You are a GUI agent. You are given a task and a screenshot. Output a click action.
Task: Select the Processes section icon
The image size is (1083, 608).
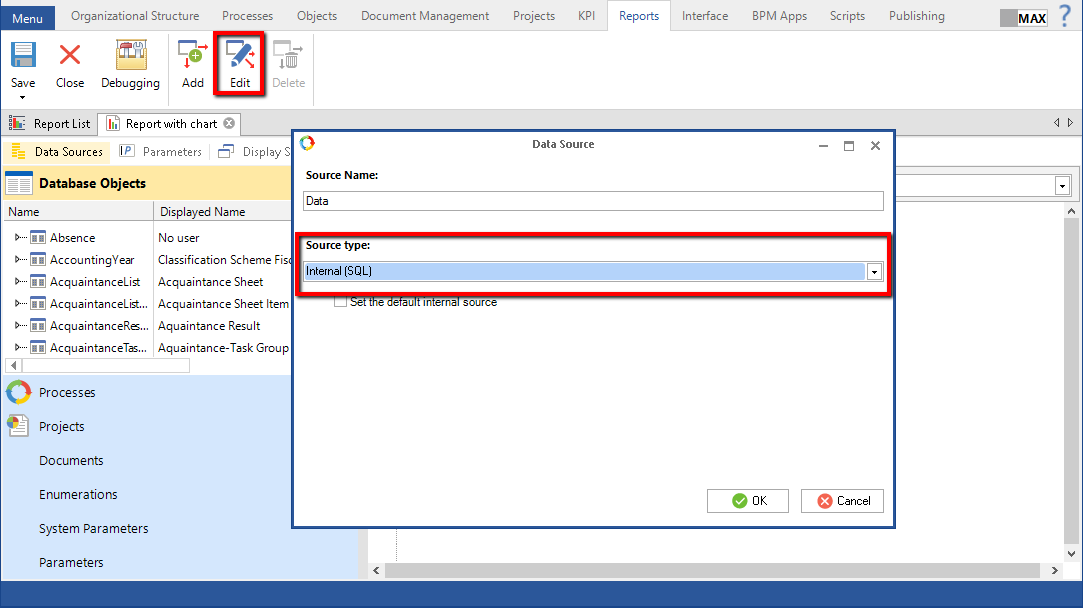(19, 392)
